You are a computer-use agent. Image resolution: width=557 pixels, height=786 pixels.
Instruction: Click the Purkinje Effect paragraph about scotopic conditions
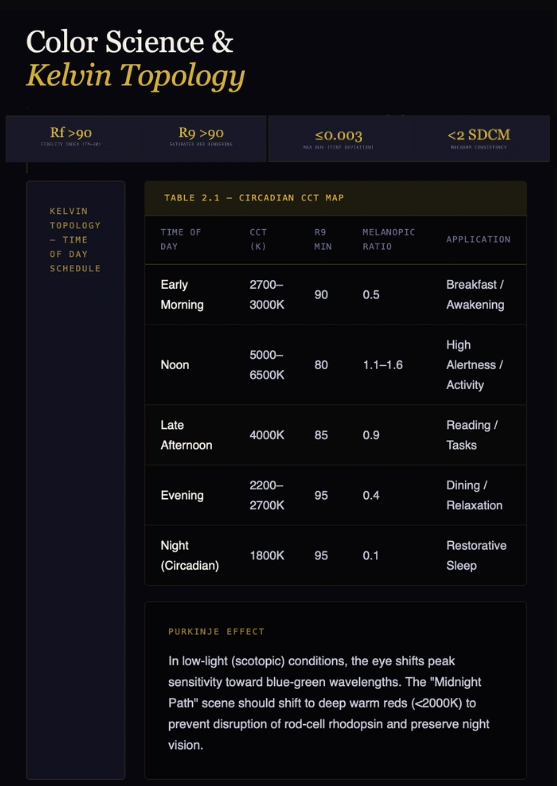pos(329,703)
